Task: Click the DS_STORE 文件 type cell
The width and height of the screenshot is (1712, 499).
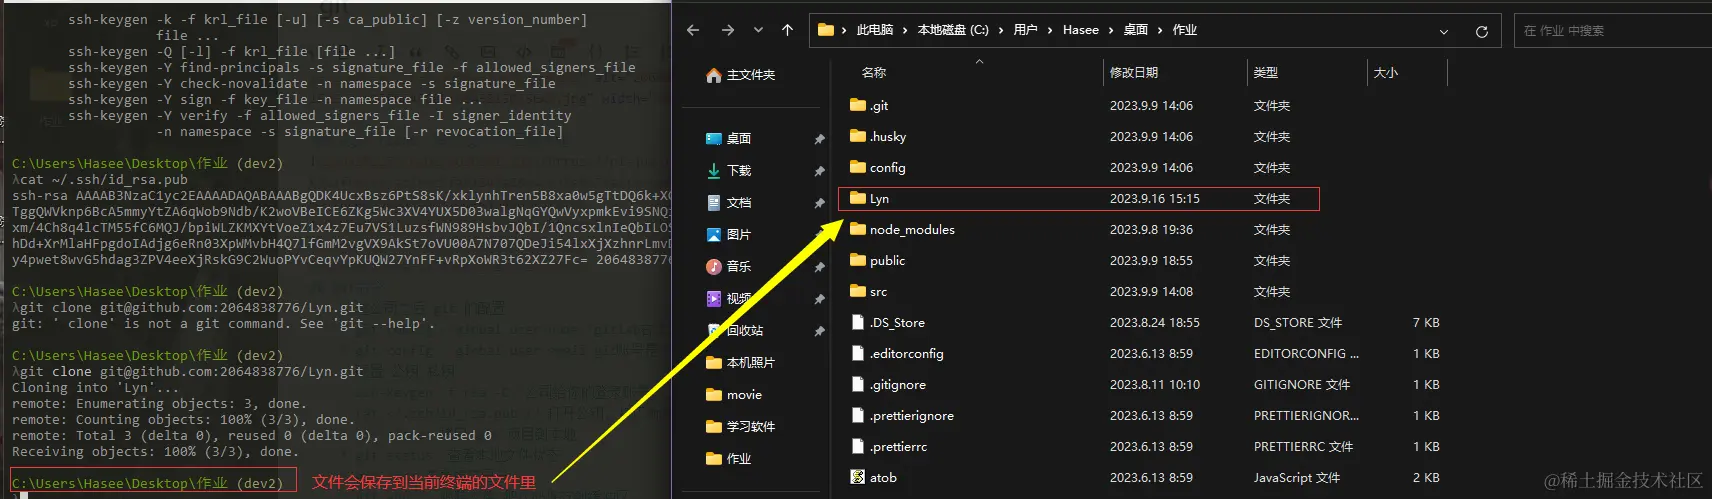Action: pyautogui.click(x=1298, y=323)
